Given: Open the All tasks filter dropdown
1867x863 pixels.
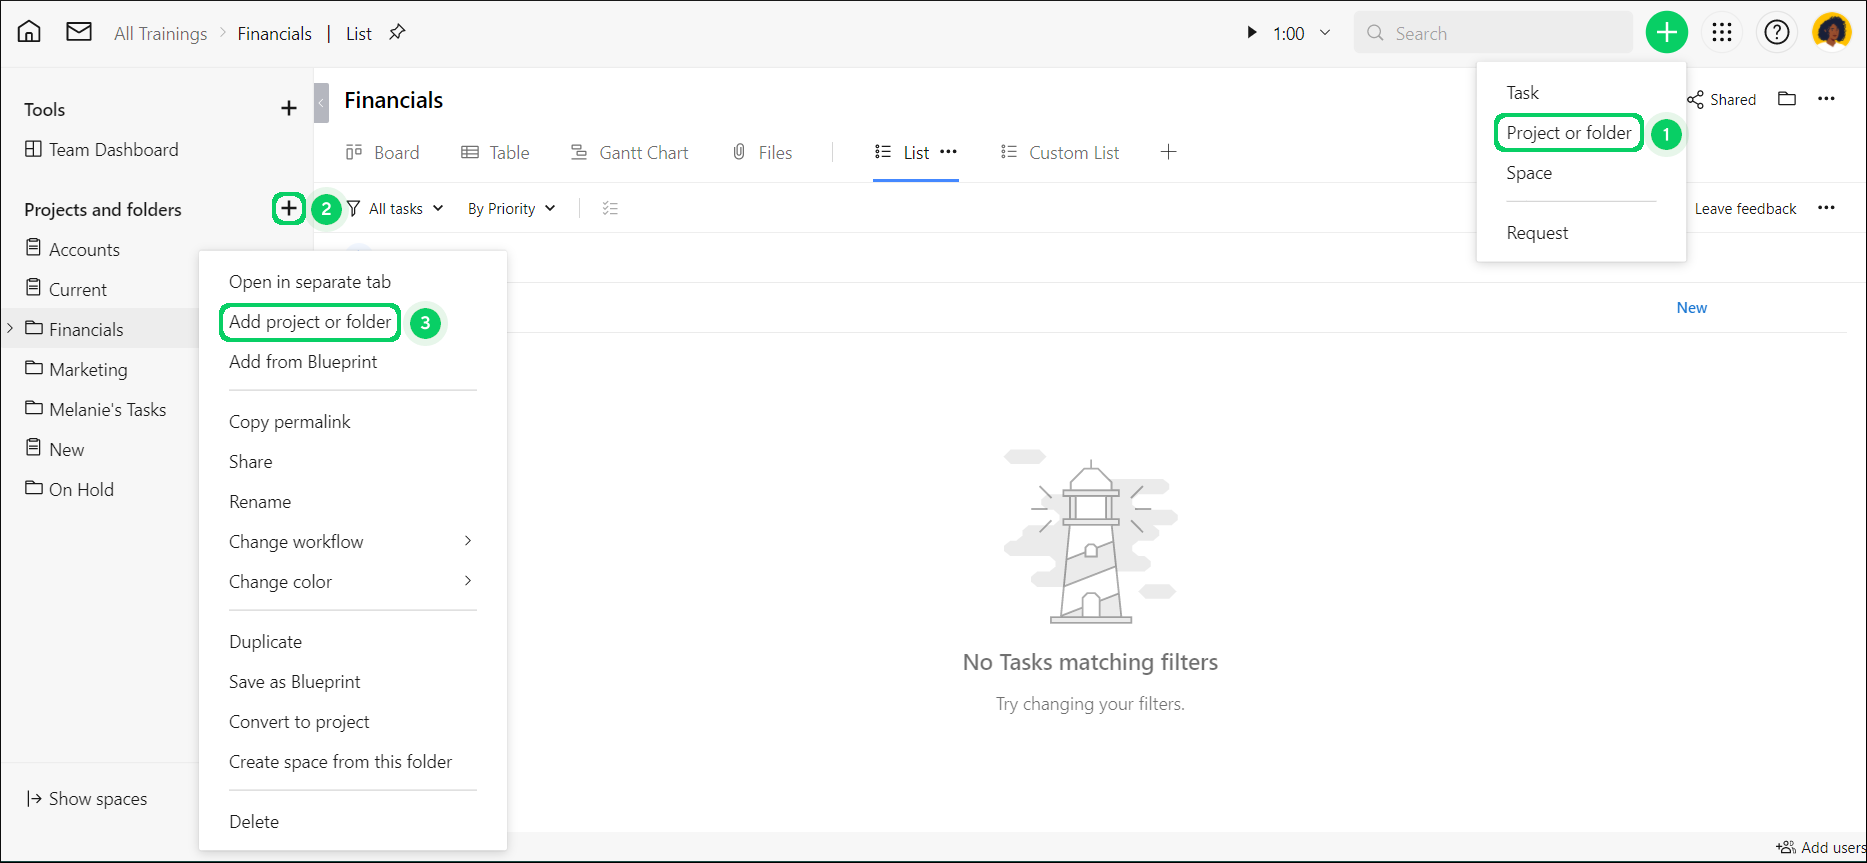Looking at the screenshot, I should (x=395, y=208).
